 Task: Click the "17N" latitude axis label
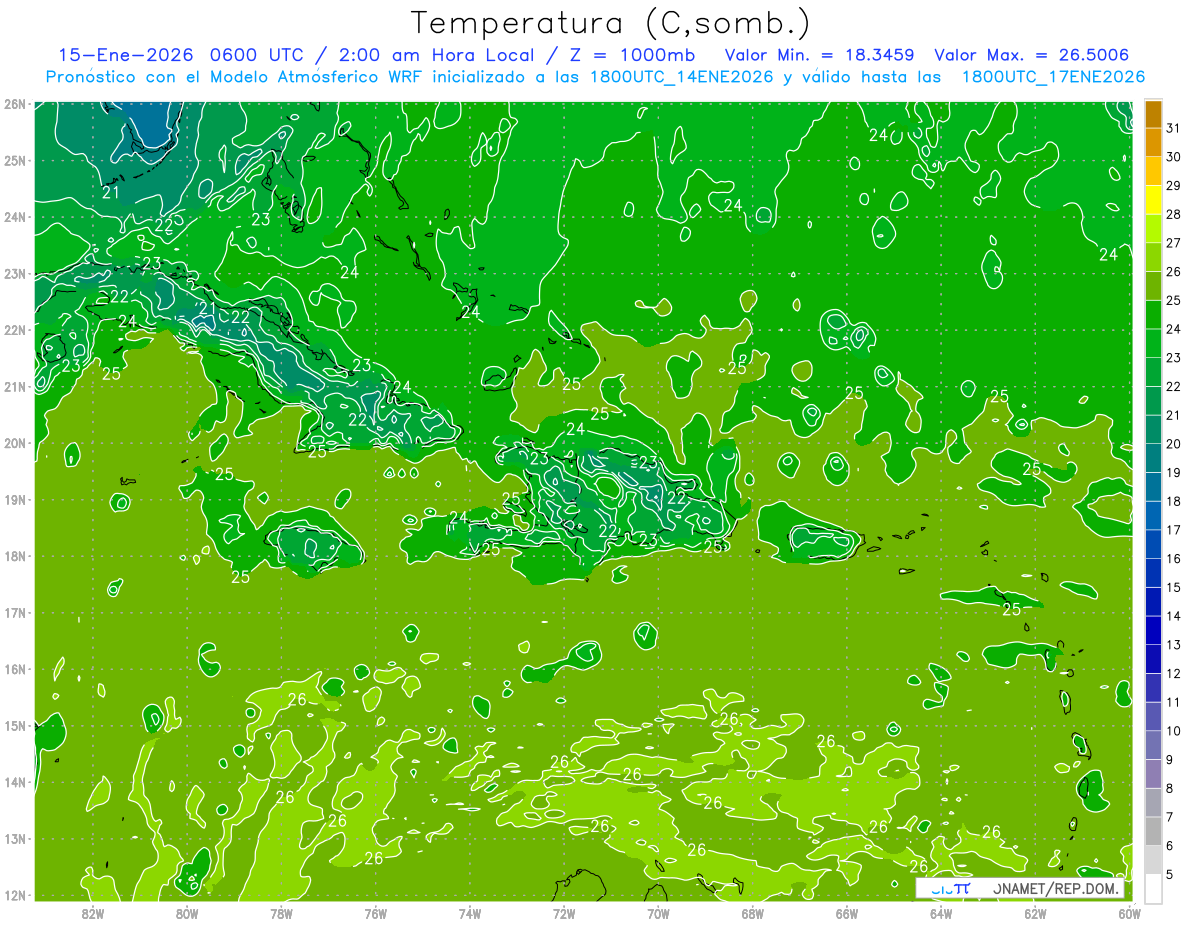pyautogui.click(x=15, y=612)
